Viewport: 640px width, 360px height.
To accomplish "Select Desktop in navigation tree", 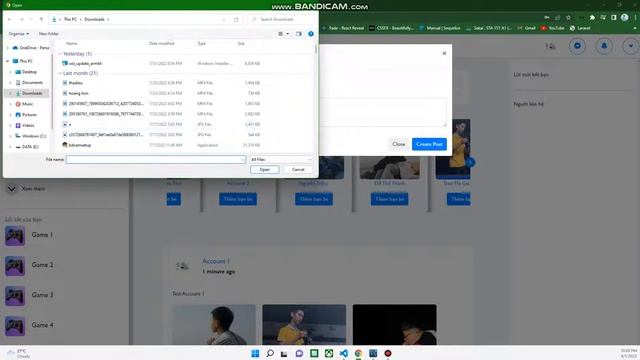I will (26, 72).
